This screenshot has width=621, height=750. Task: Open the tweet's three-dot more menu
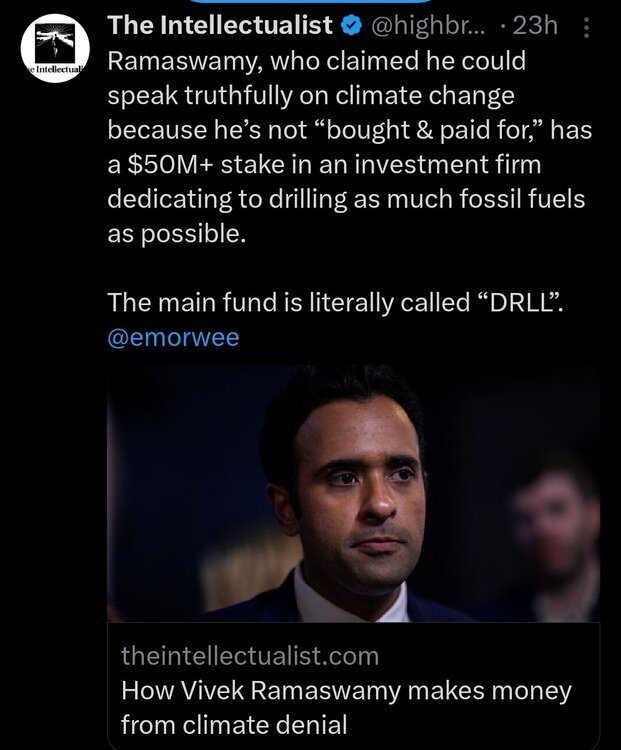587,26
